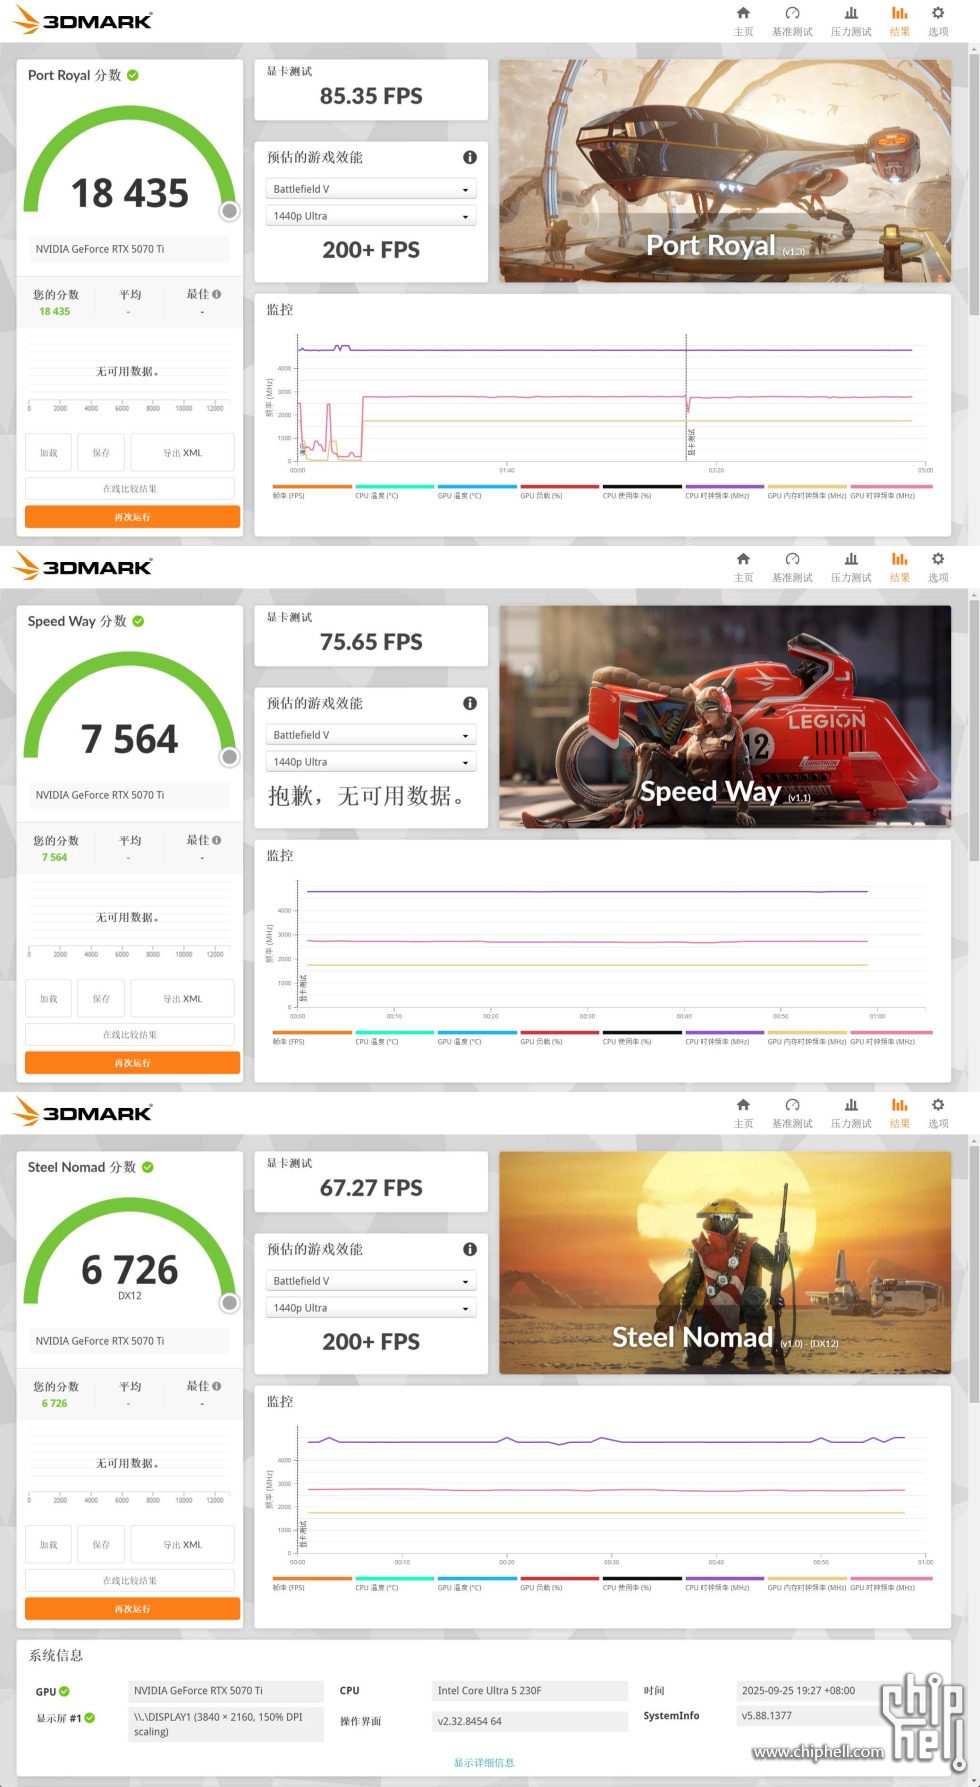
Task: Click green check beside Steel Nomad 分数
Action: tap(148, 1167)
